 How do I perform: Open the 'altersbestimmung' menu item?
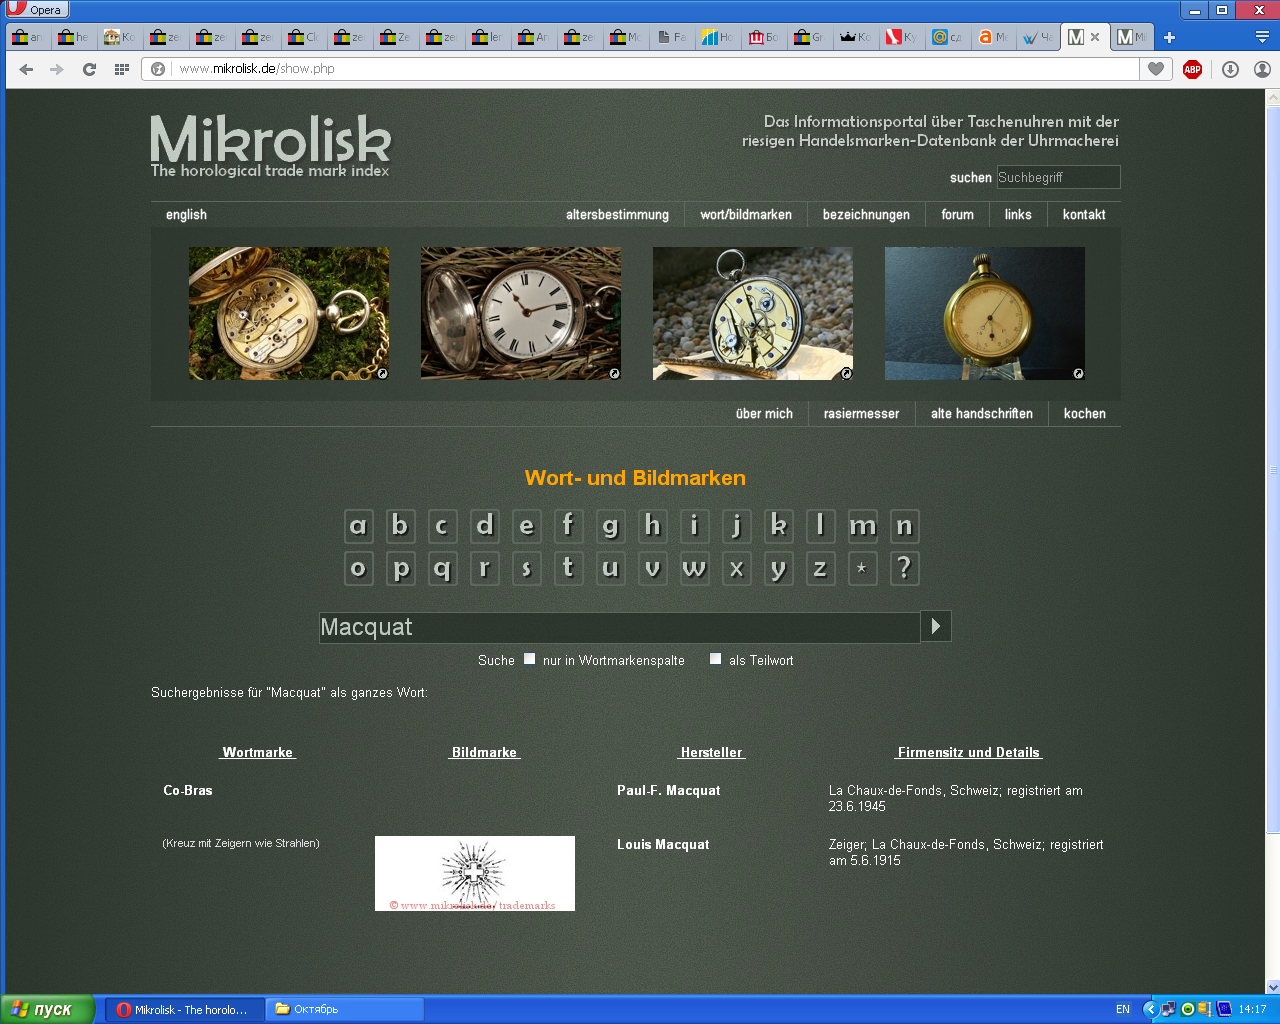click(x=617, y=215)
